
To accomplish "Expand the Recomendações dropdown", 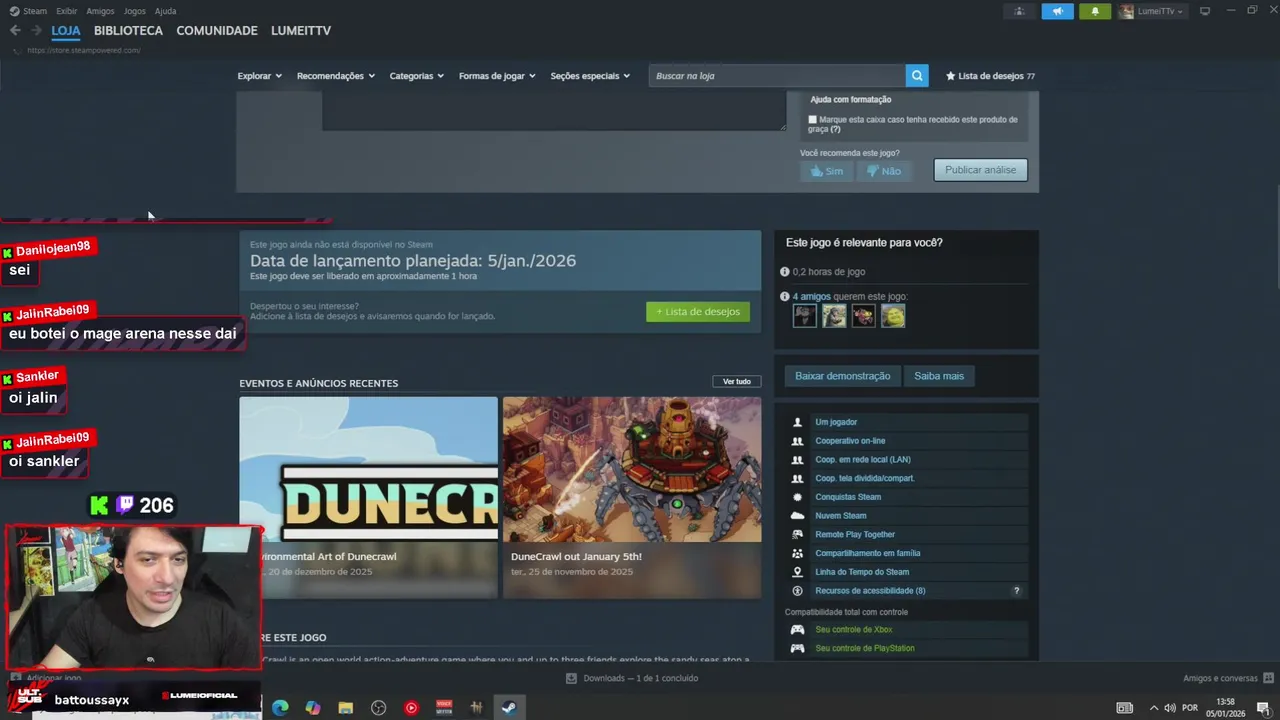I will (x=336, y=76).
